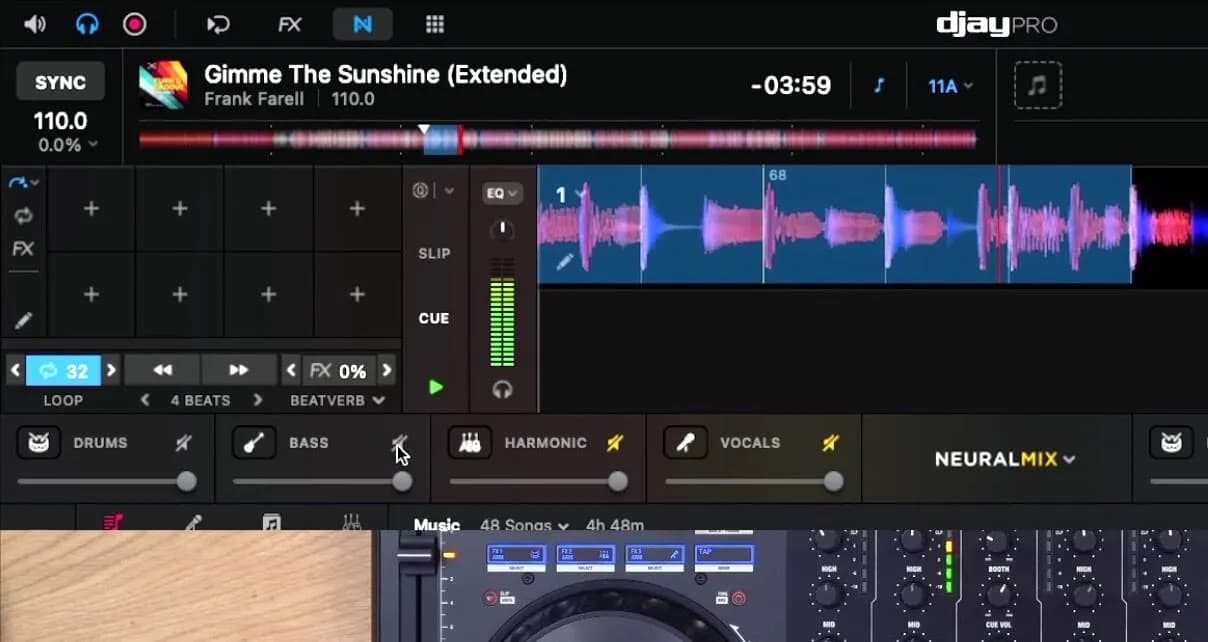This screenshot has width=1208, height=642.
Task: Open the 48 Songs dropdown
Action: tap(524, 524)
